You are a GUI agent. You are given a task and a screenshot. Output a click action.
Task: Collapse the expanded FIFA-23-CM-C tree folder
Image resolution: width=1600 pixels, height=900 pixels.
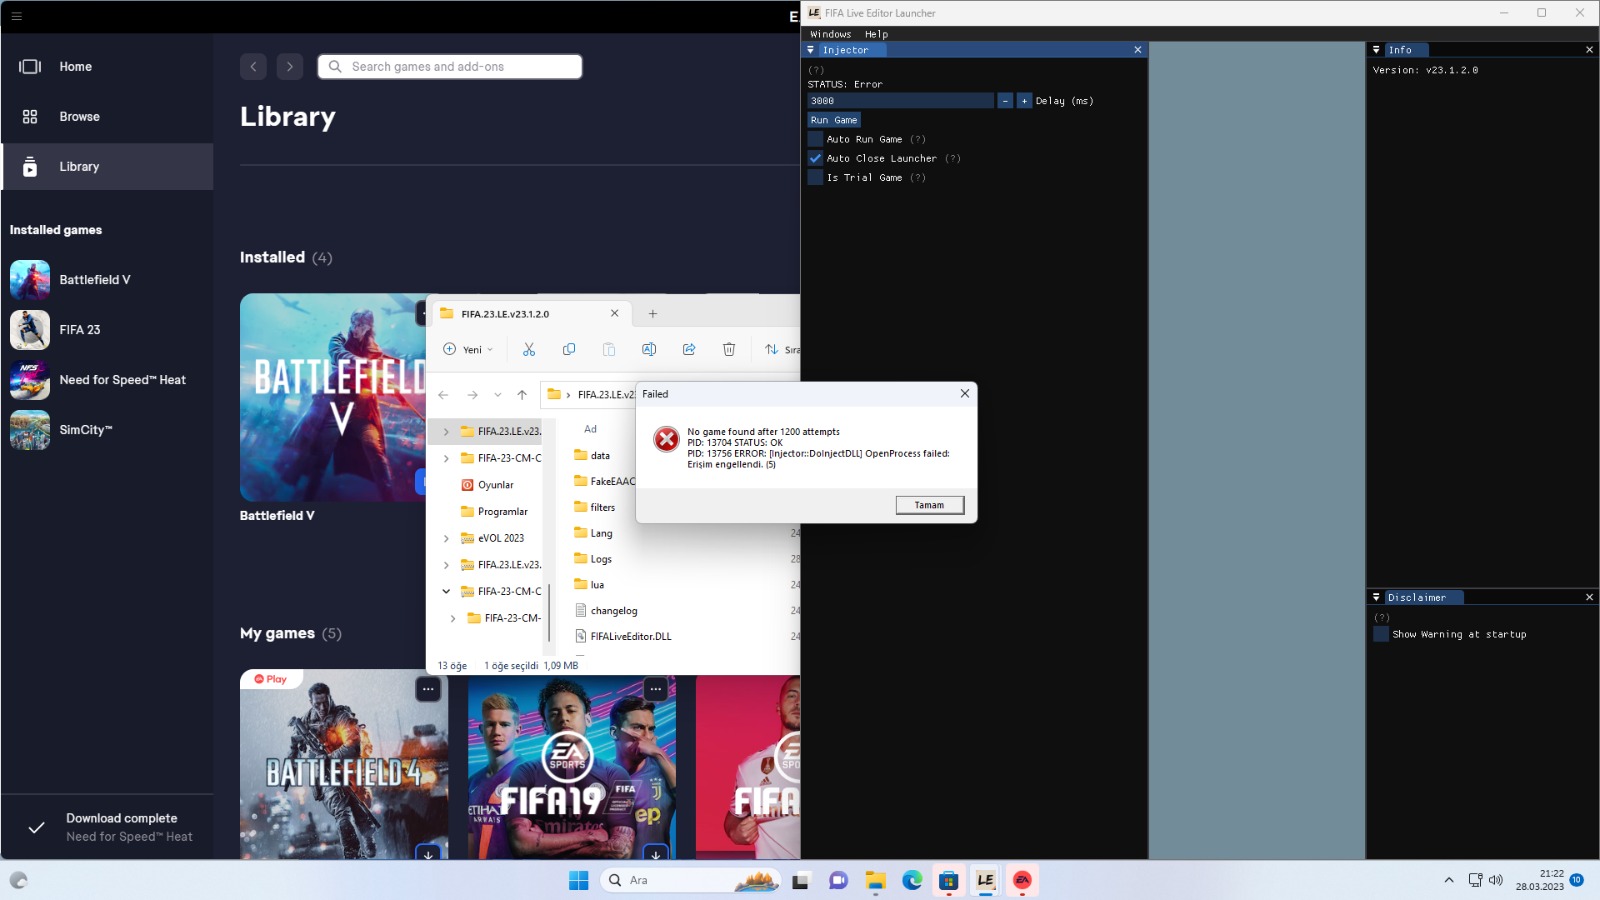coord(446,591)
